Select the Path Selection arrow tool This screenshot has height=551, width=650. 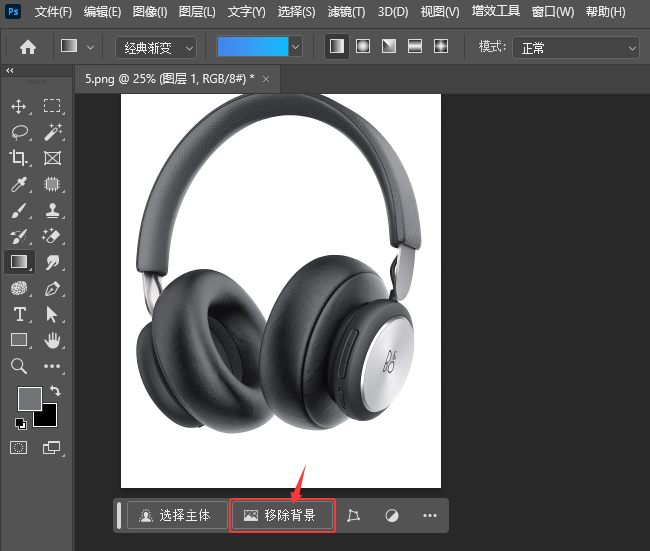[x=52, y=314]
